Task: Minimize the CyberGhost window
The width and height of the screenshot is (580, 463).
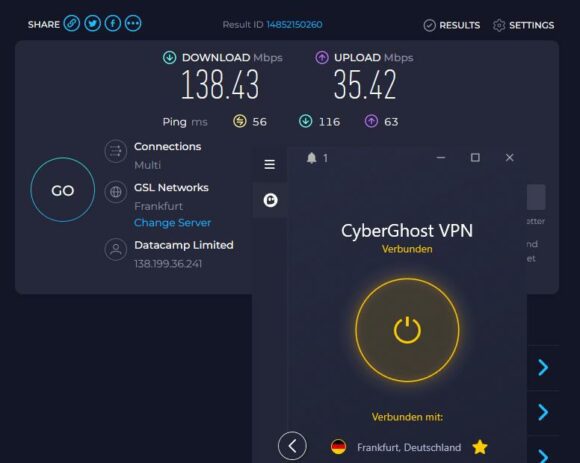Action: coord(441,158)
